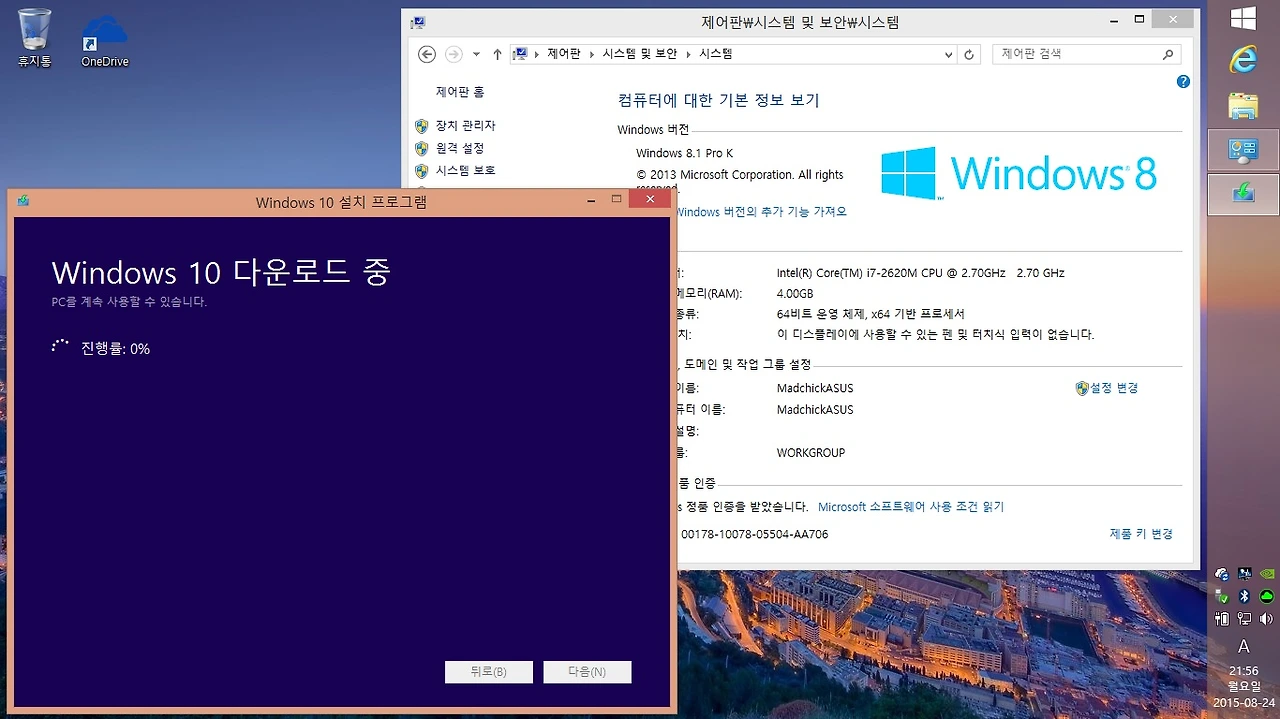Click the blue help question mark icon

click(1183, 82)
